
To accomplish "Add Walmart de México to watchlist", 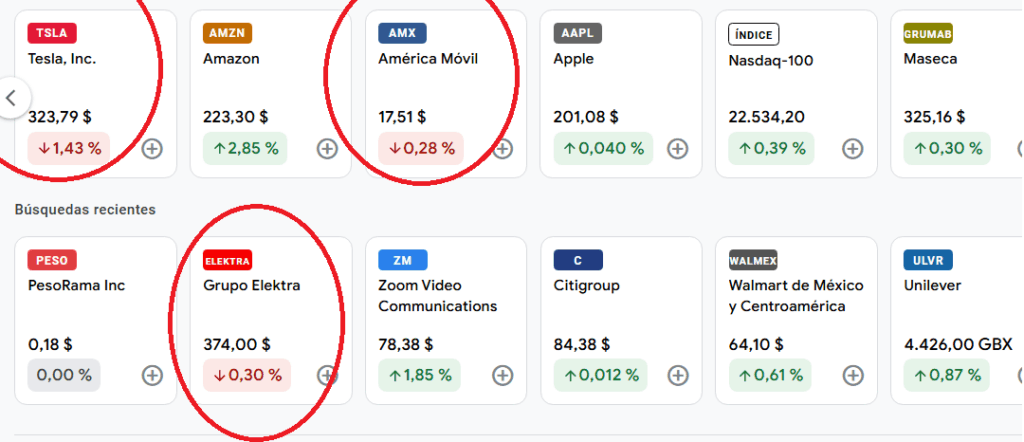I will pos(852,375).
